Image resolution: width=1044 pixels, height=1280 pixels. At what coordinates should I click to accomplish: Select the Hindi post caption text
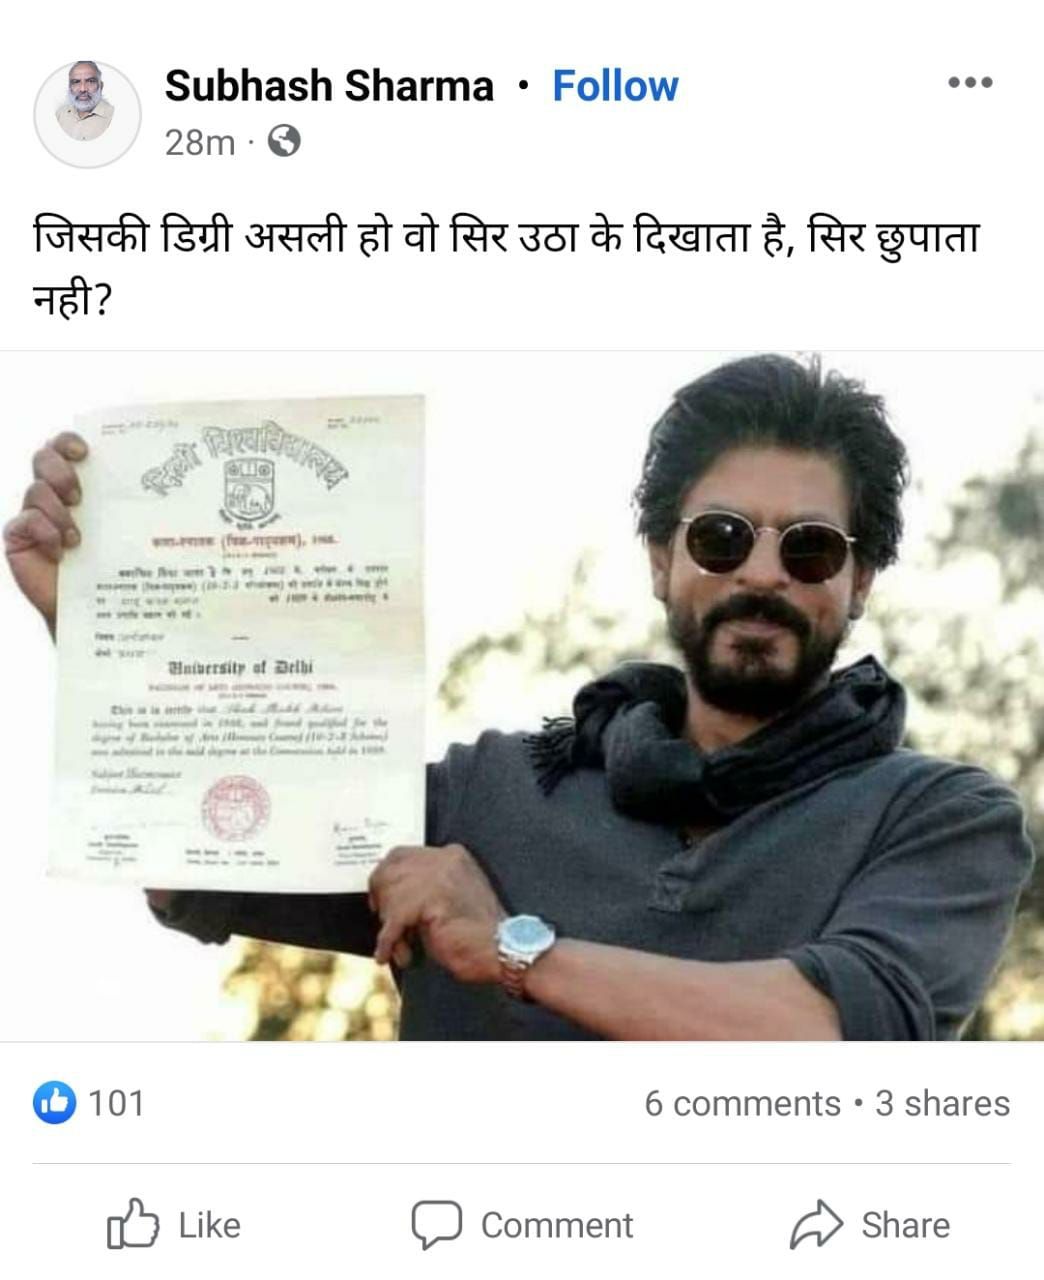click(507, 266)
